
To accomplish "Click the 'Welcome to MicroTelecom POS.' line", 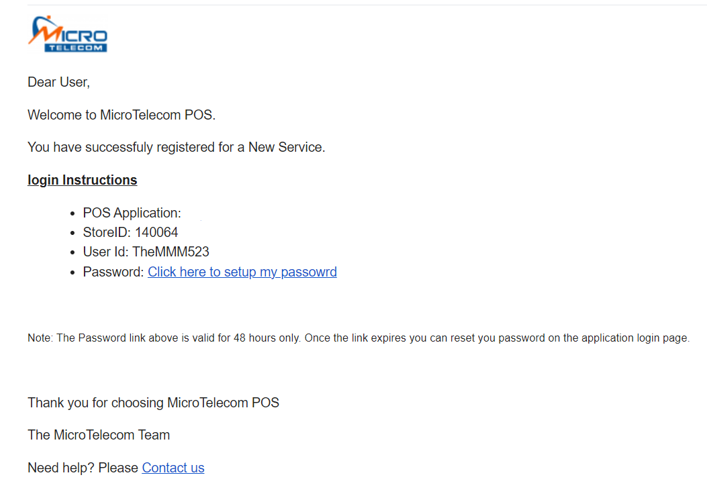I will click(122, 115).
